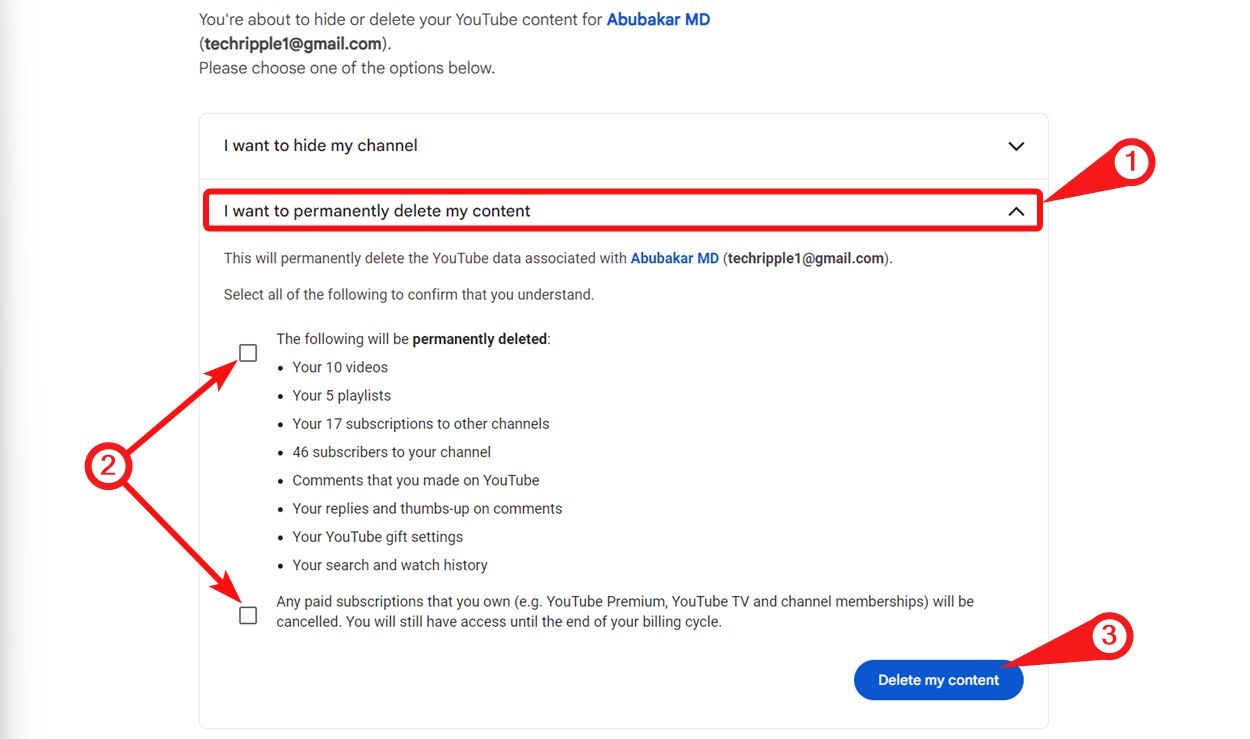Click the "Your 10 videos" bullet item
This screenshot has height=739, width=1250.
coord(340,367)
